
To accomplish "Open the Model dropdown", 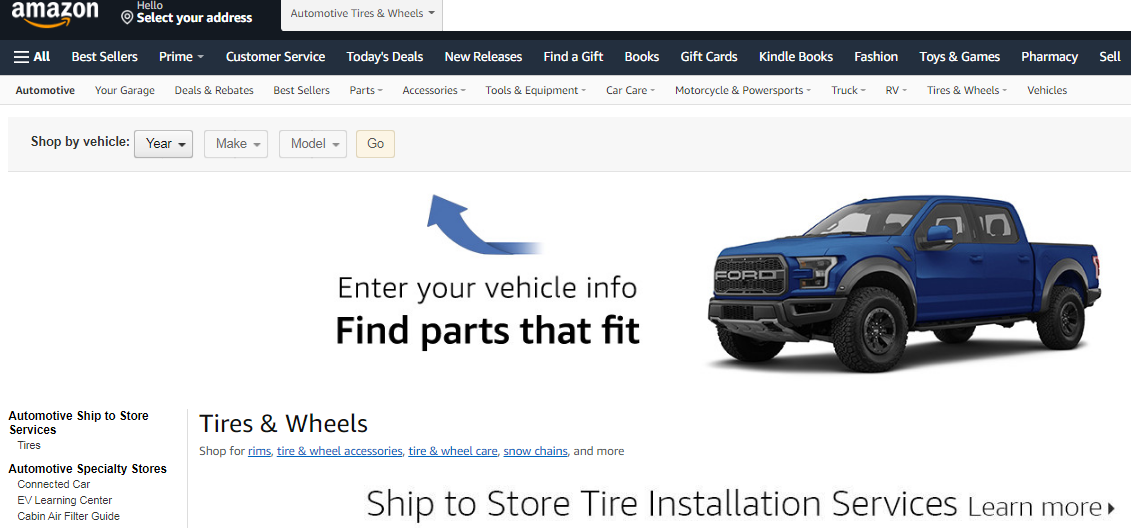I will pos(313,144).
